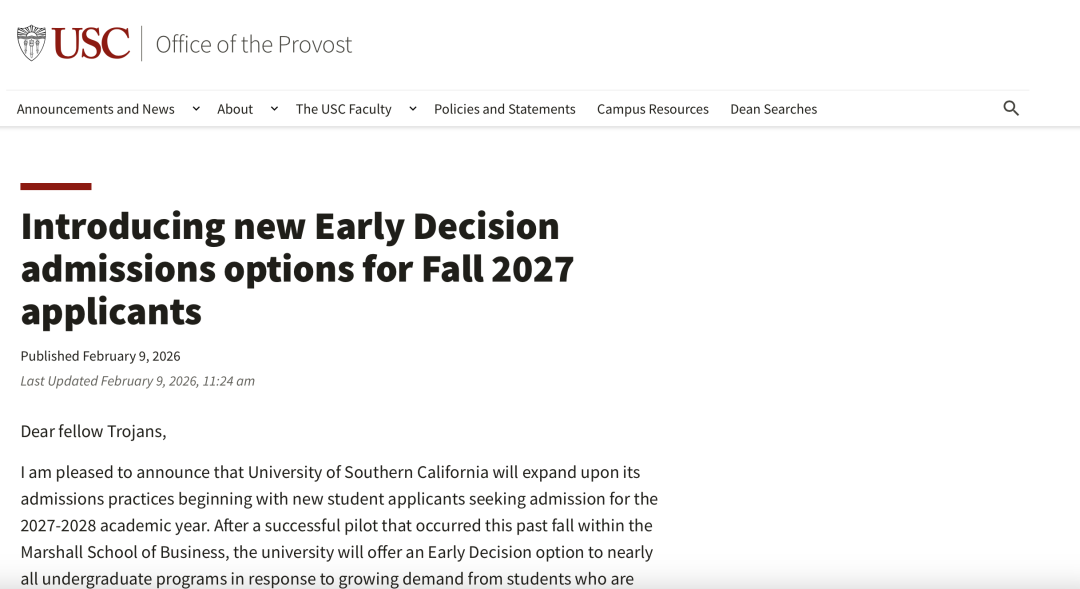Open the About menu item
The height and width of the screenshot is (589, 1080).
235,109
